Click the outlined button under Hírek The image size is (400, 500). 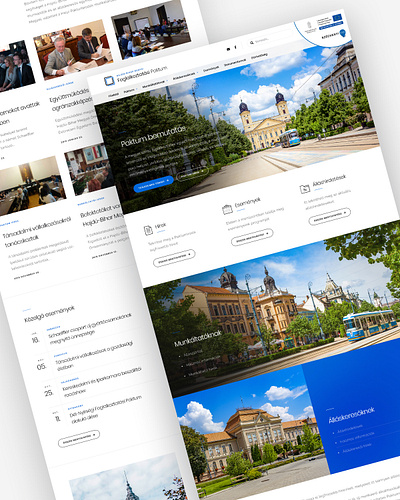click(x=174, y=258)
